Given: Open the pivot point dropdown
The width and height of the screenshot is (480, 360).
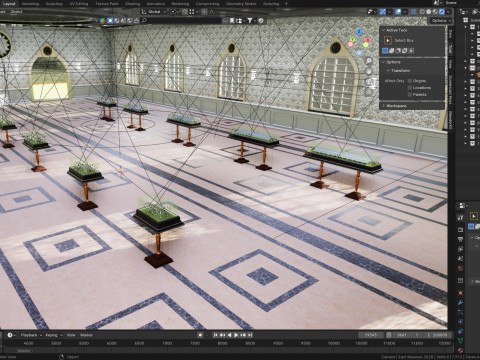Looking at the screenshot, I should coord(175,12).
